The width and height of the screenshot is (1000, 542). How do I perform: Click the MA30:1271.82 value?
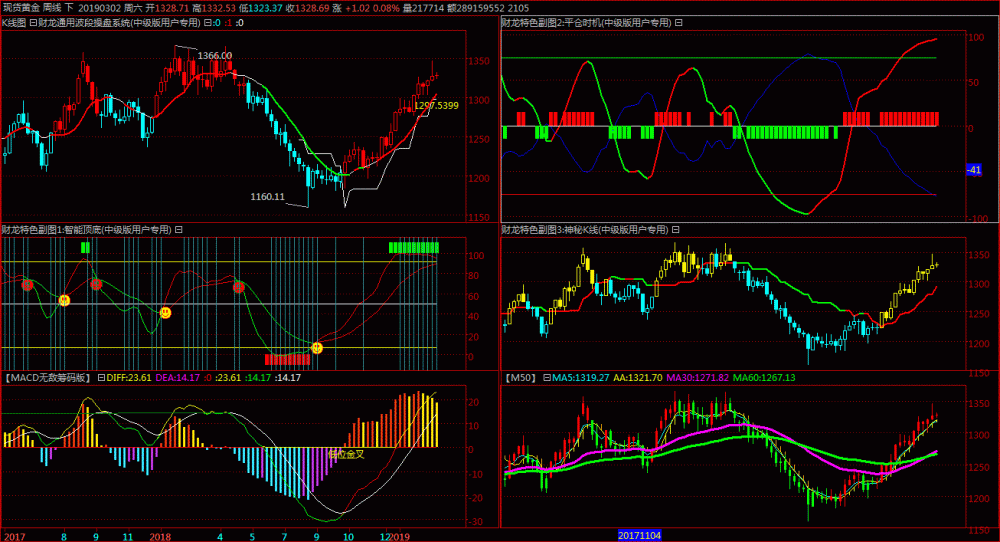pyautogui.click(x=698, y=377)
